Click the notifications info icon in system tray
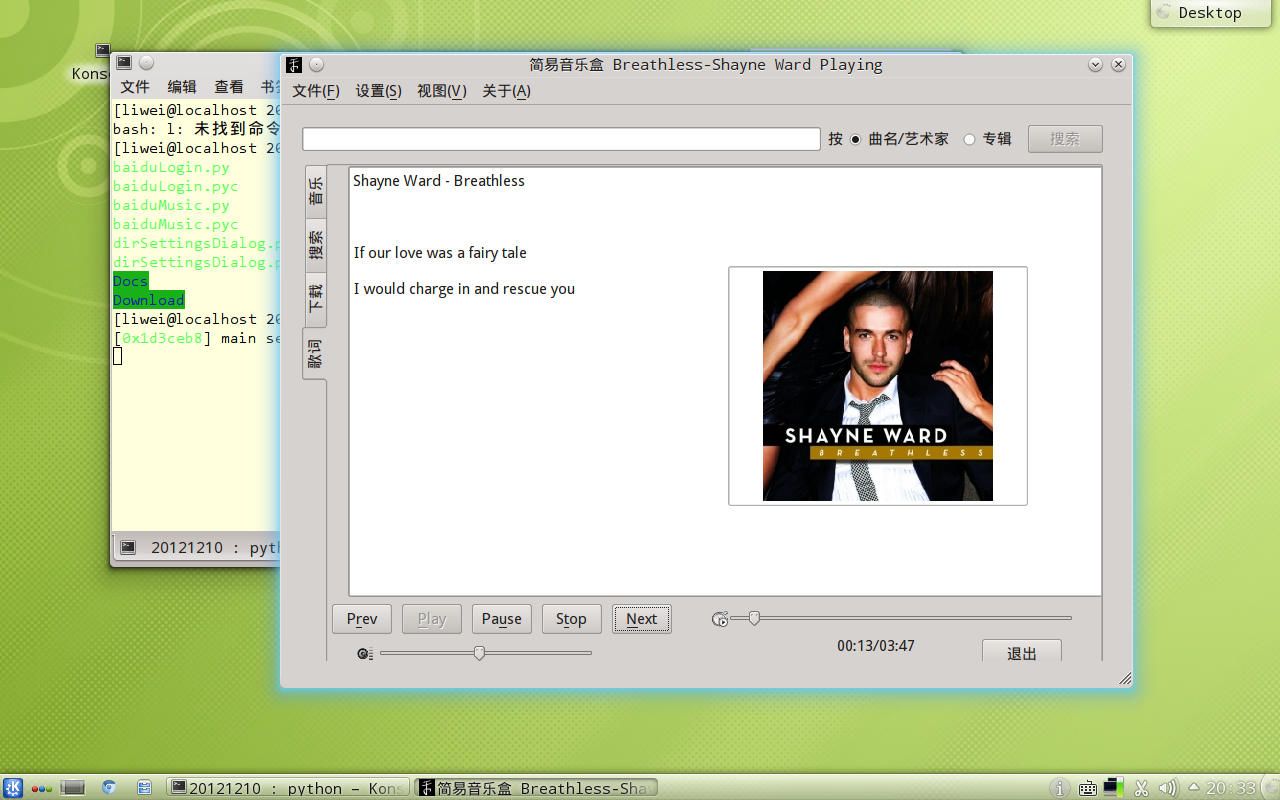The image size is (1280, 800). coord(1062,788)
